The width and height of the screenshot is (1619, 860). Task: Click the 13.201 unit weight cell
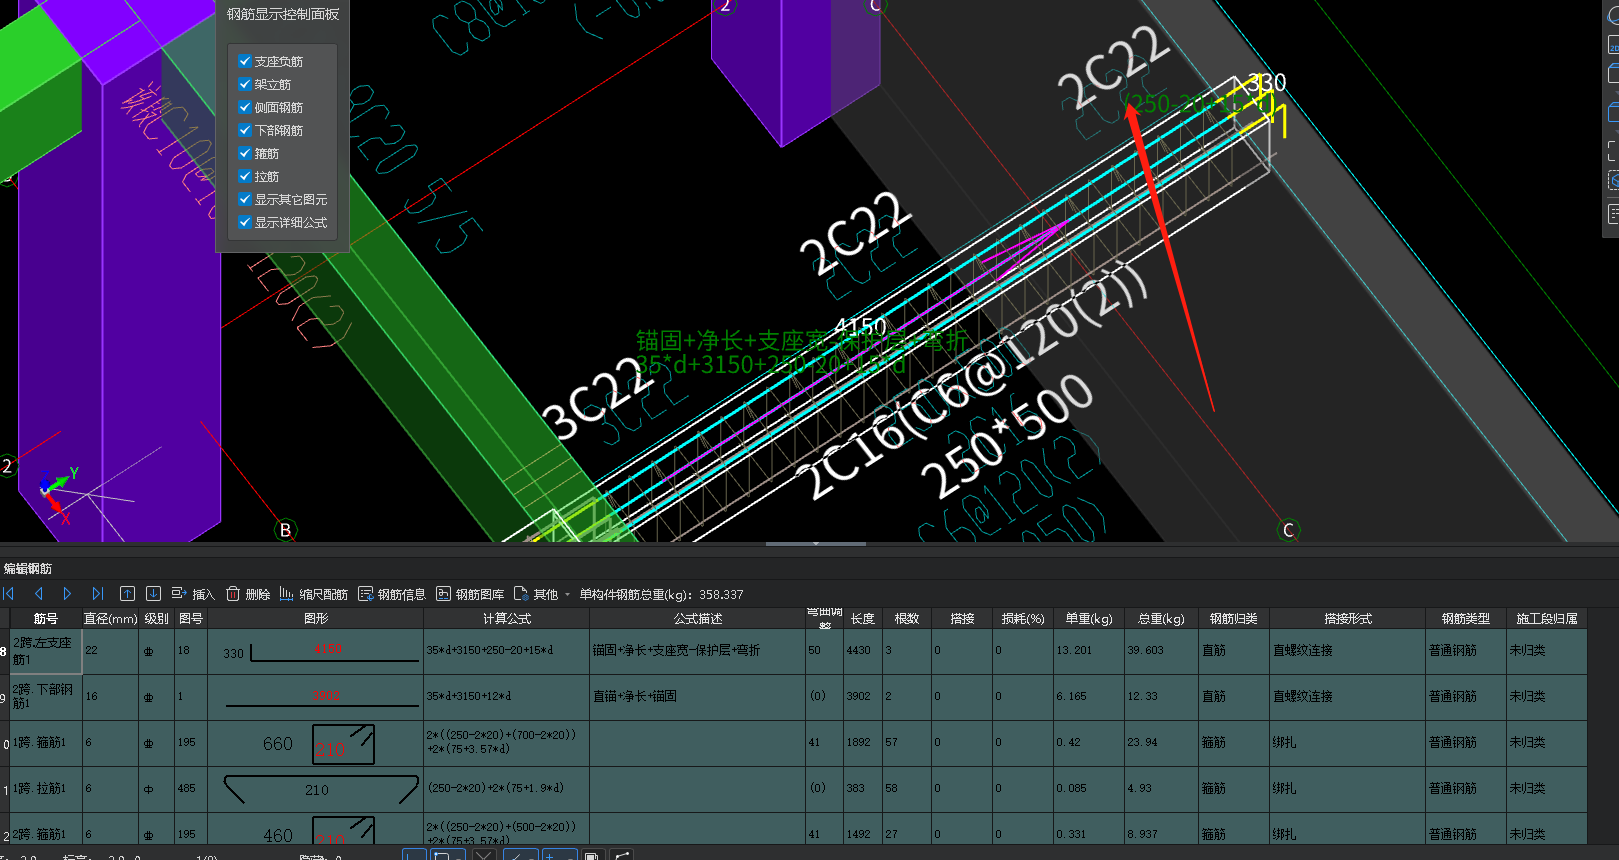(x=1088, y=651)
